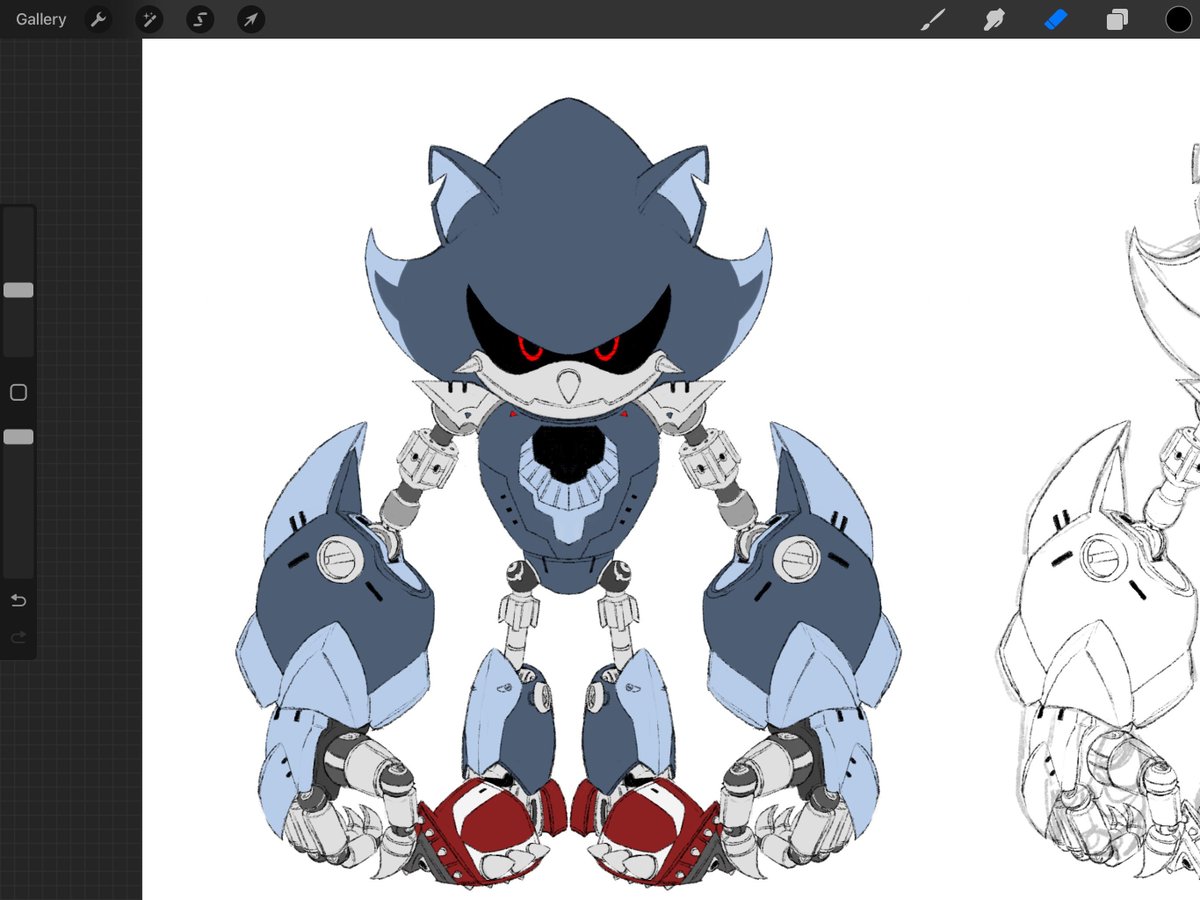
Task: Open the Adjustments magic wand menu
Action: click(149, 19)
